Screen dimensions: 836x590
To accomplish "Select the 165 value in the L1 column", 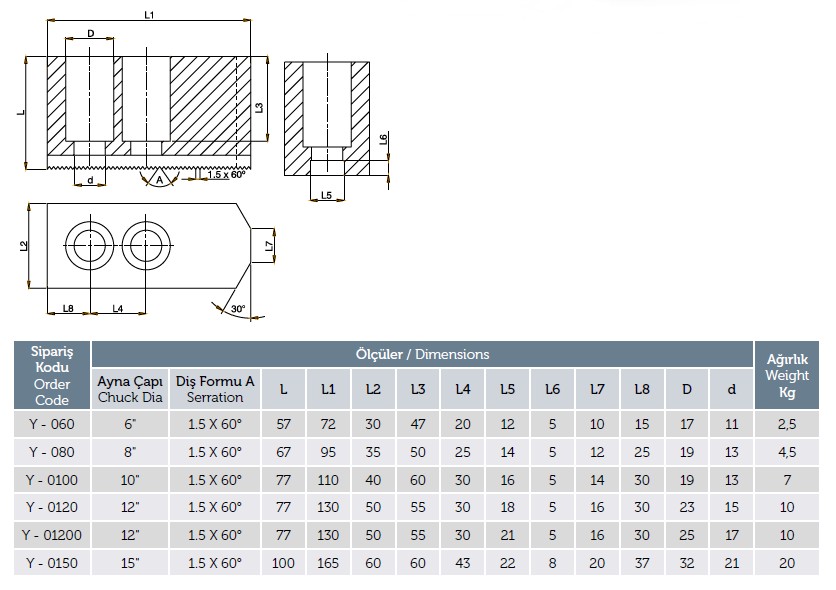I will (327, 564).
